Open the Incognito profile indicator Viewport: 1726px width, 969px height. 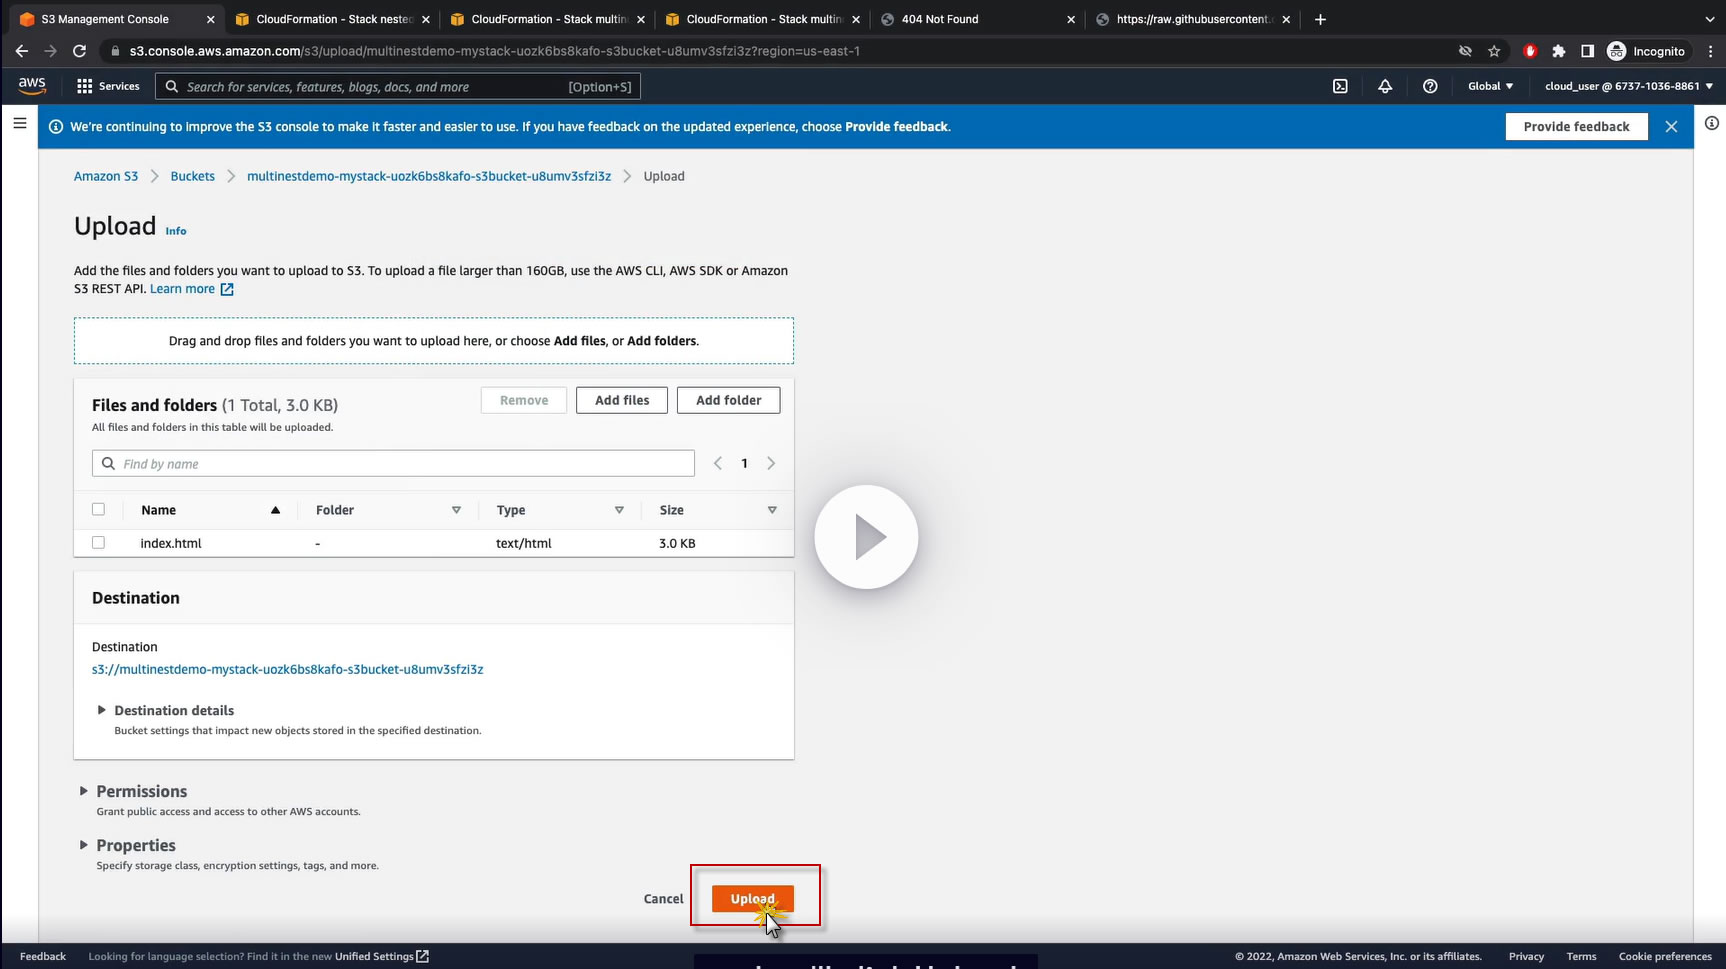[x=1646, y=51]
